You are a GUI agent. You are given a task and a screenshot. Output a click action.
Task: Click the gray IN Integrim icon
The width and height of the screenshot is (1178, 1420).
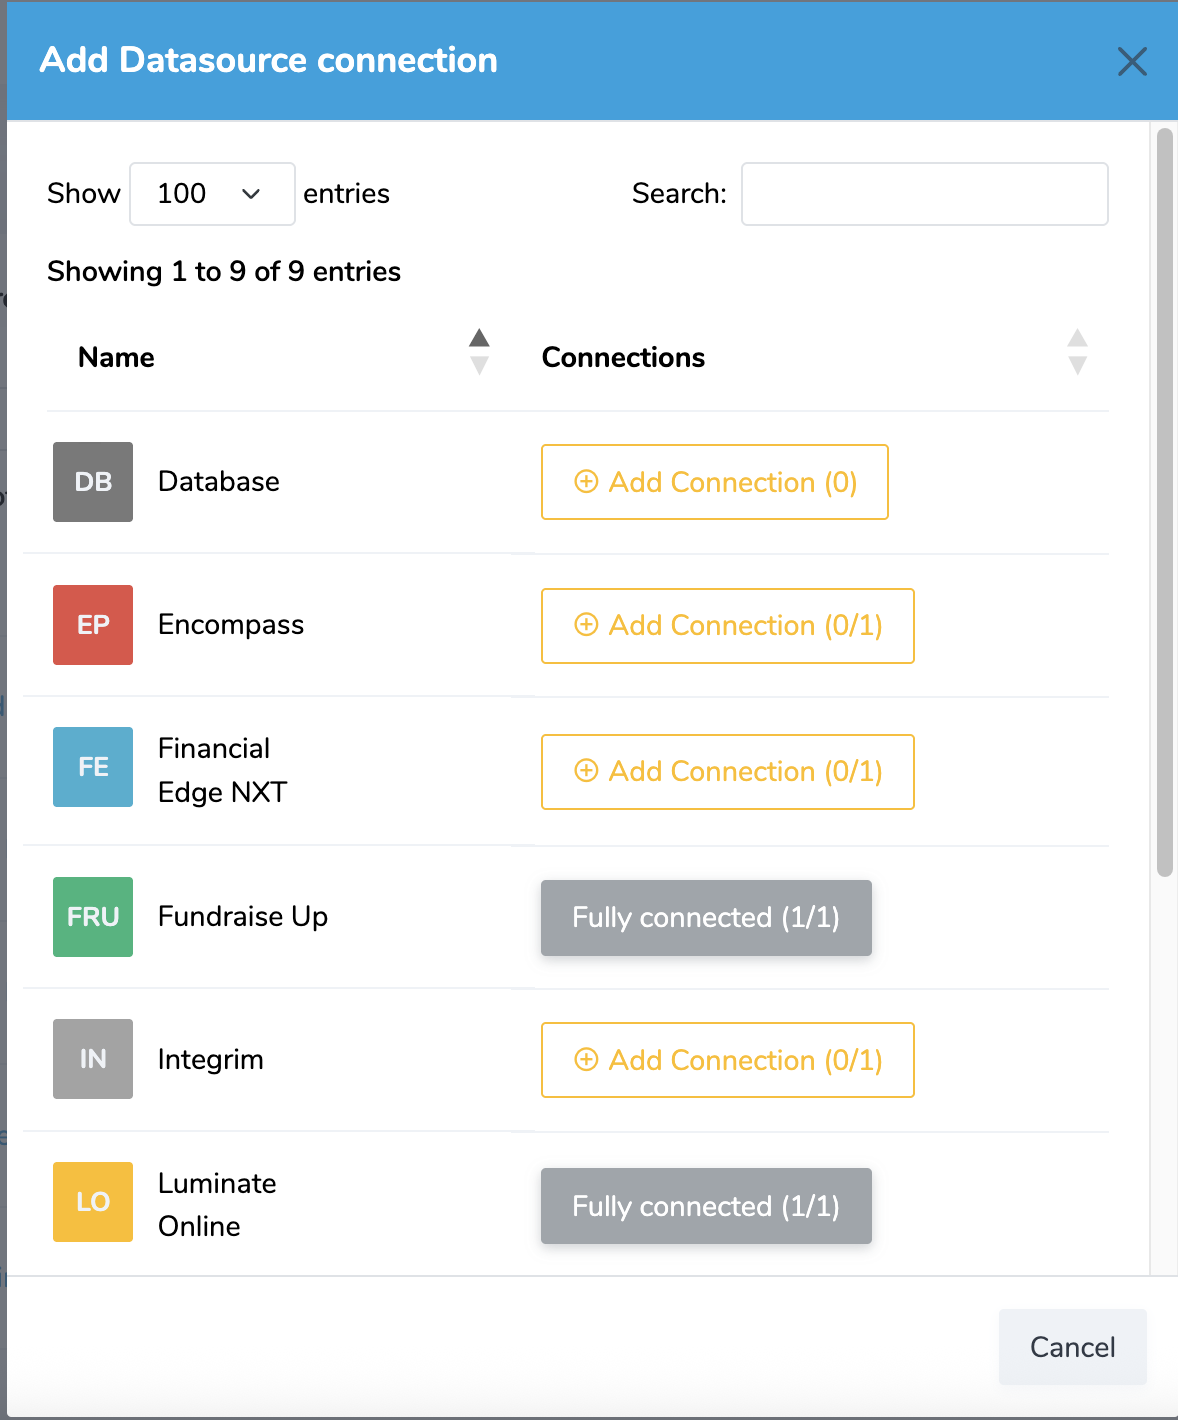pos(93,1059)
